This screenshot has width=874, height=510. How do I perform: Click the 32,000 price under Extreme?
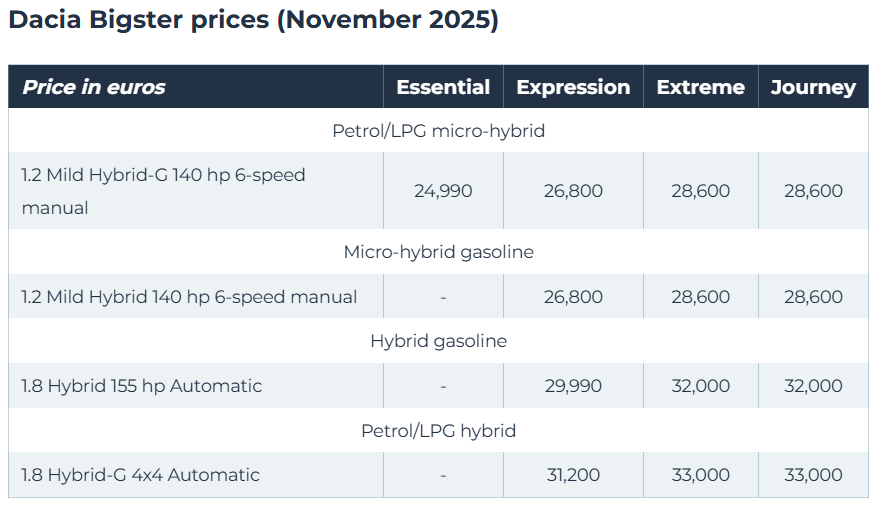[x=700, y=386]
